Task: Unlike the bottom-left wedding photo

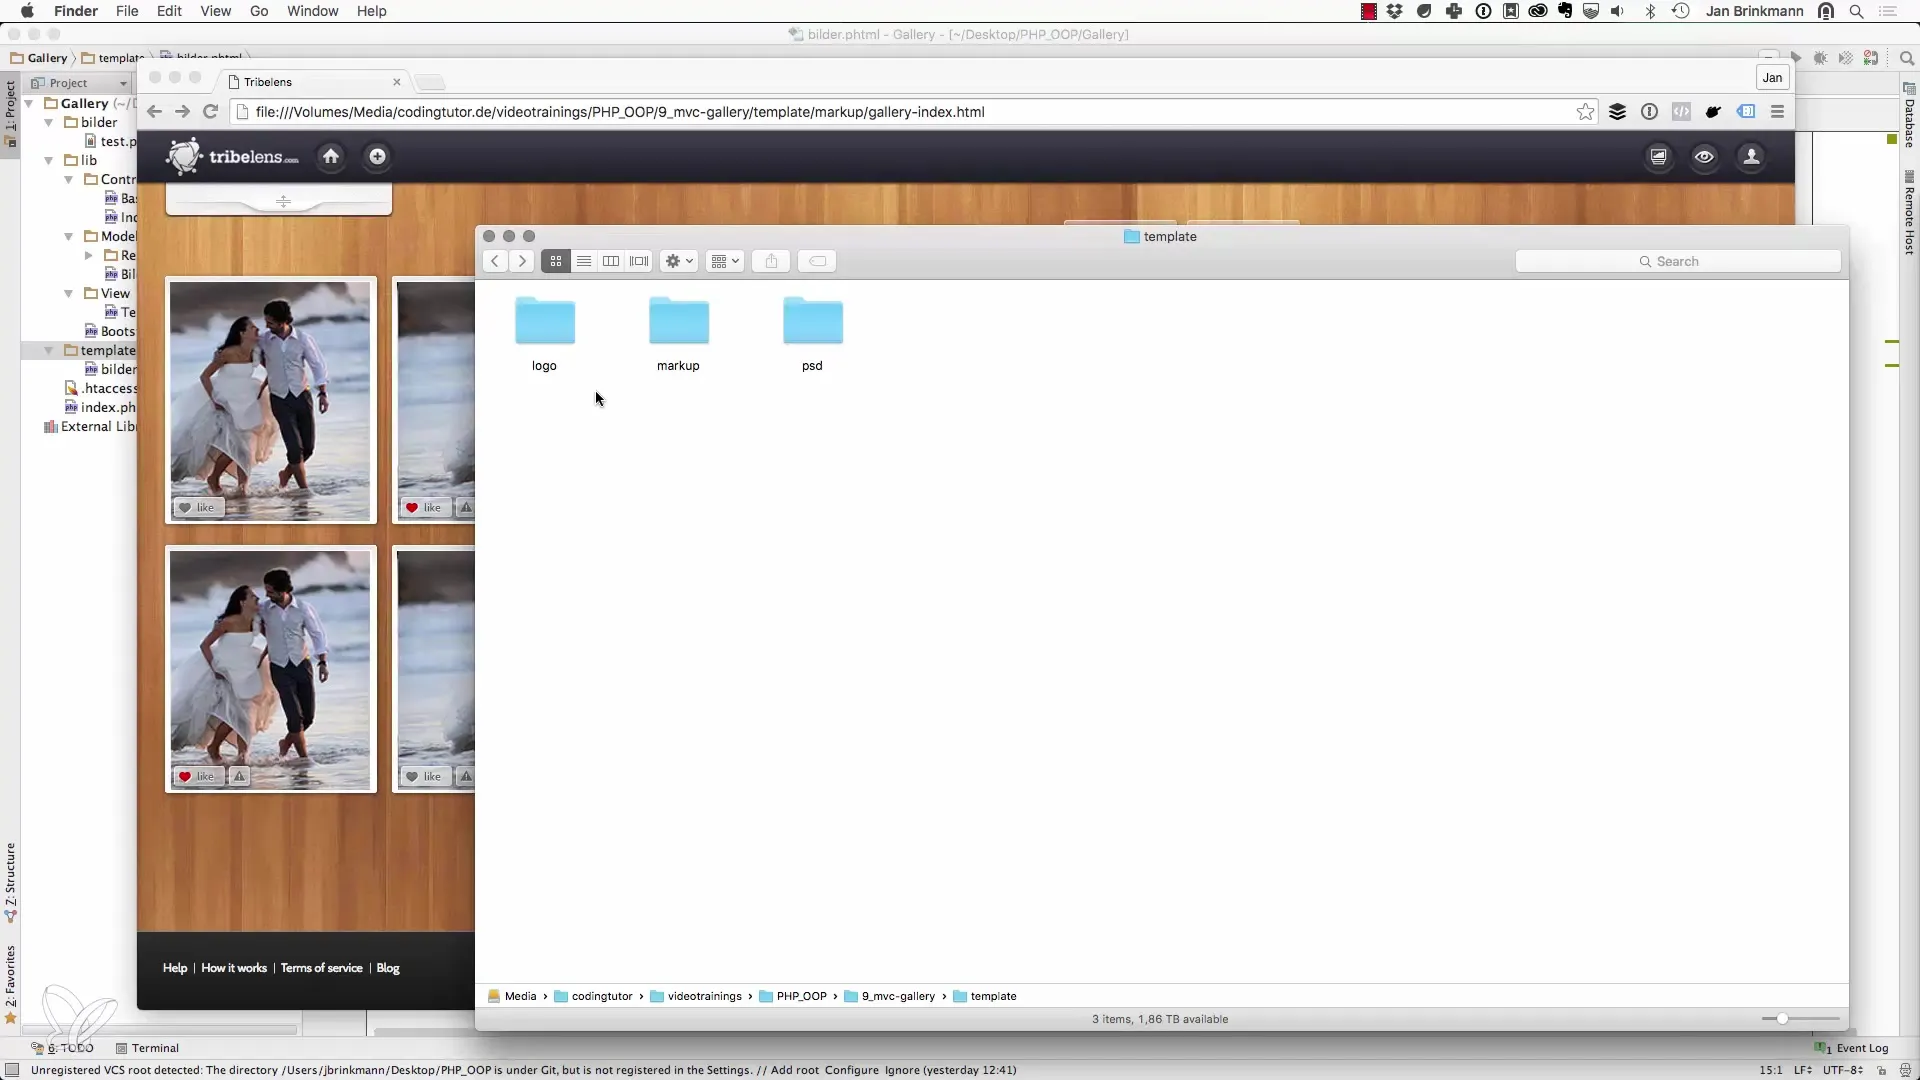Action: [x=197, y=776]
